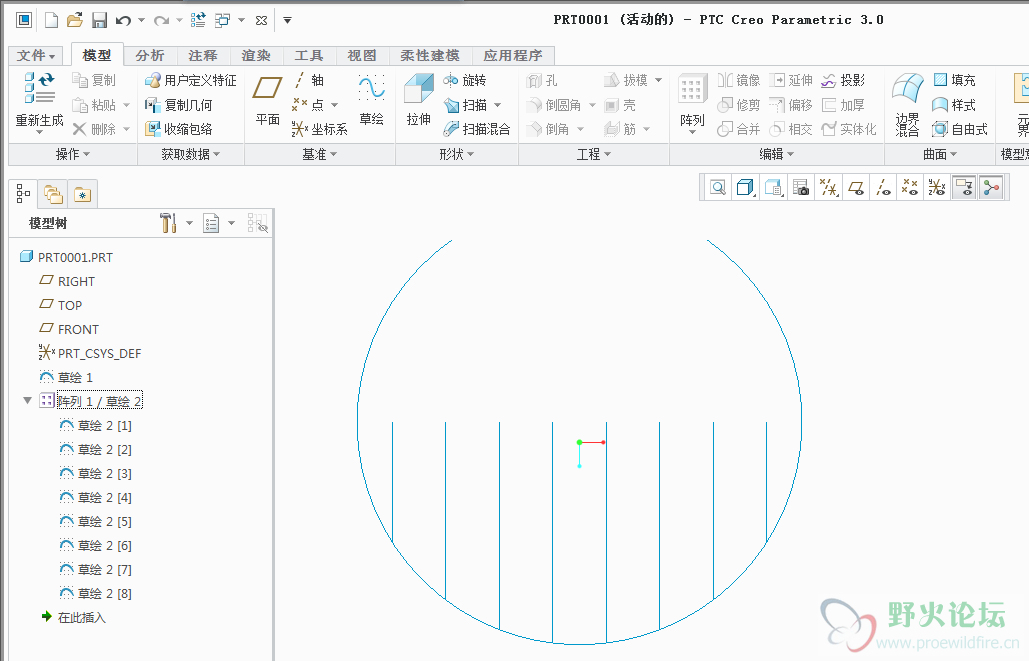Screen dimensions: 1029x661
Task: Create a datum 轴 axis
Action: 308,80
